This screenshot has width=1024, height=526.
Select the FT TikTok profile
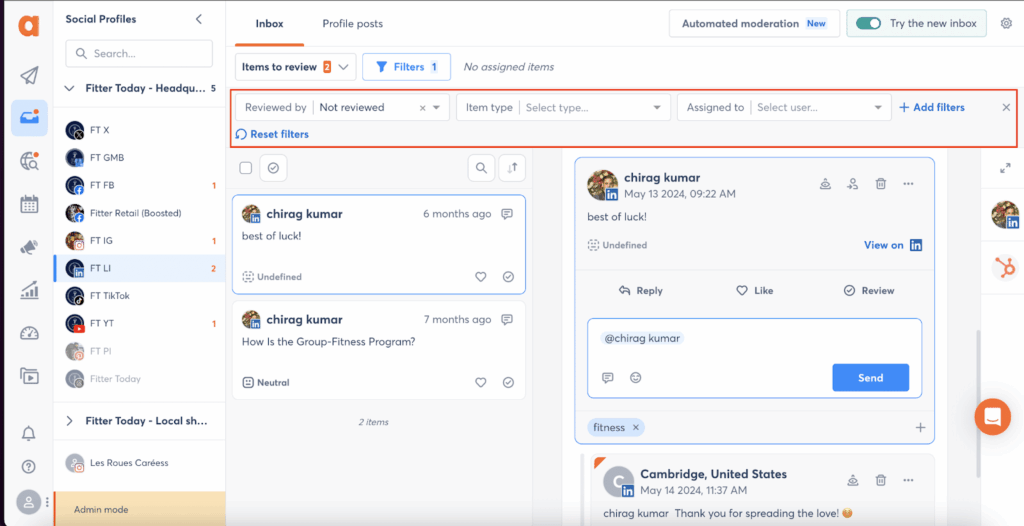tap(139, 296)
